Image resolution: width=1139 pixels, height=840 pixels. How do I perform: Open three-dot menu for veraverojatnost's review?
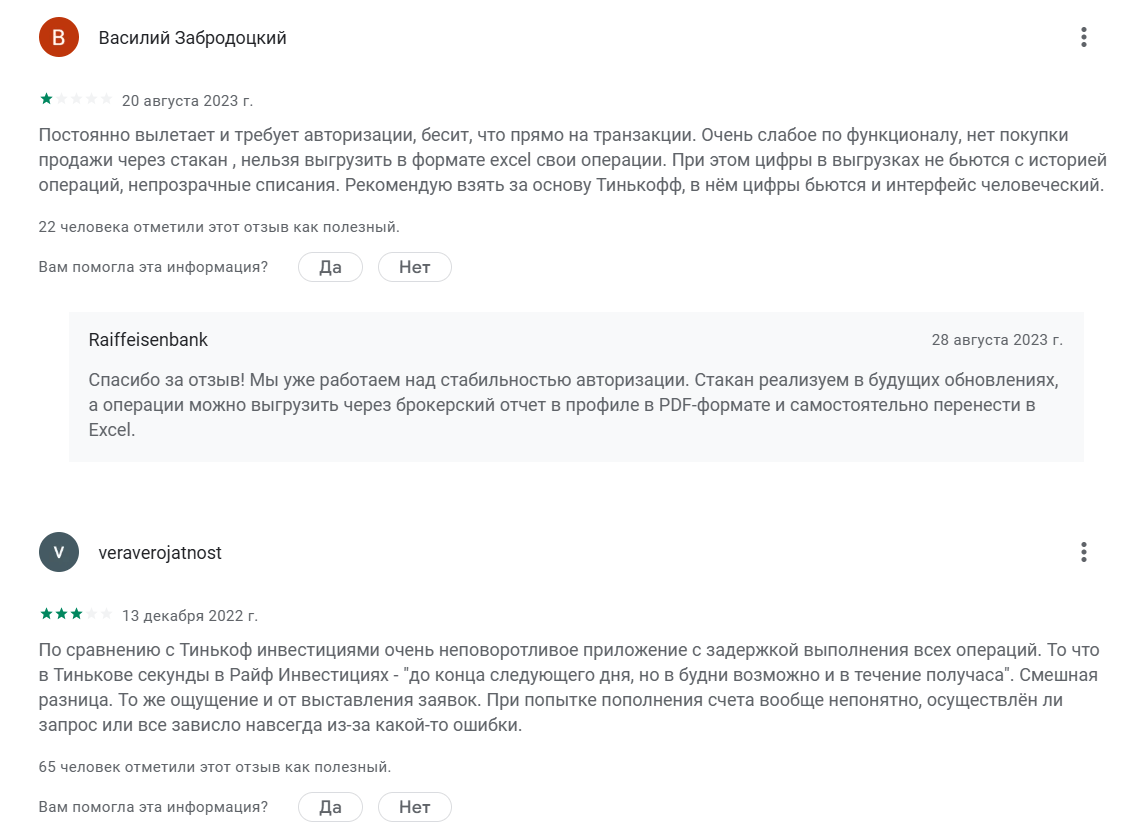pyautogui.click(x=1083, y=552)
